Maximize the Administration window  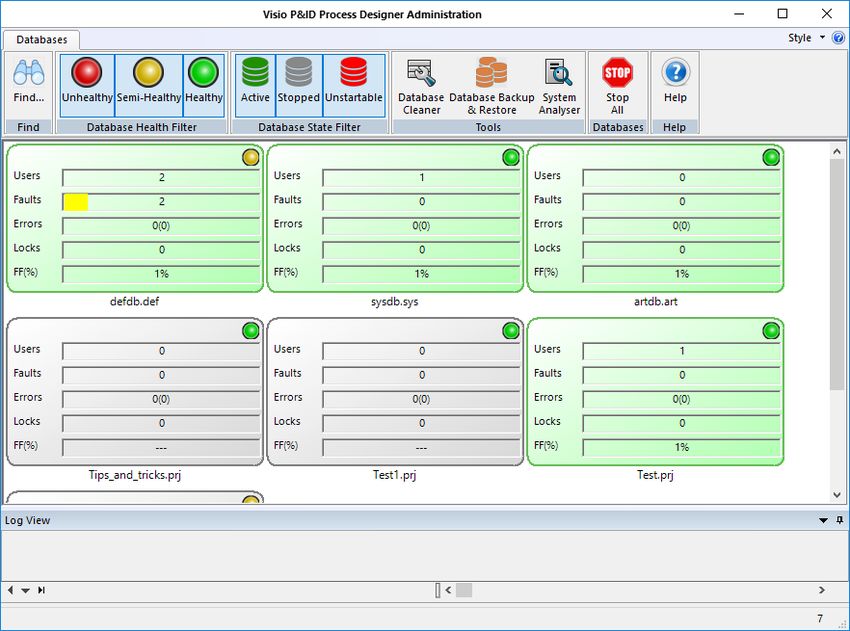[x=782, y=14]
